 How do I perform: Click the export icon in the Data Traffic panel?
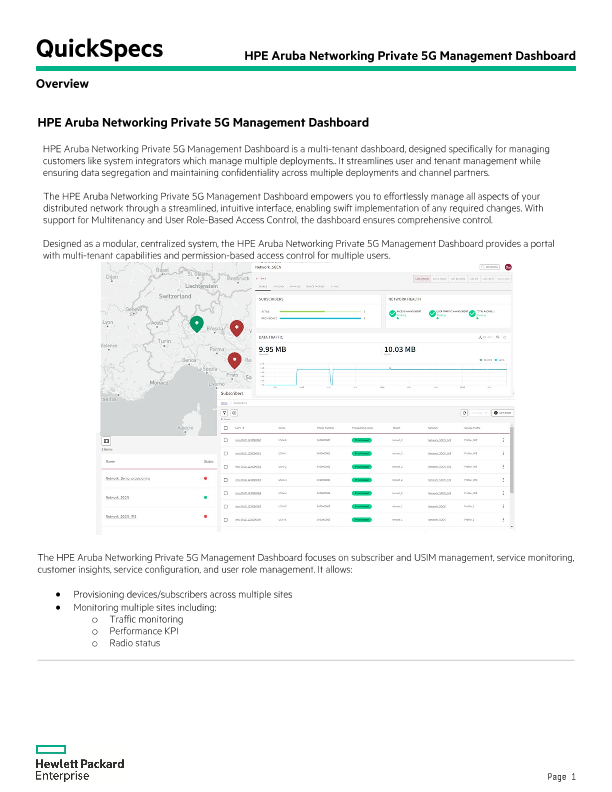pyautogui.click(x=480, y=337)
